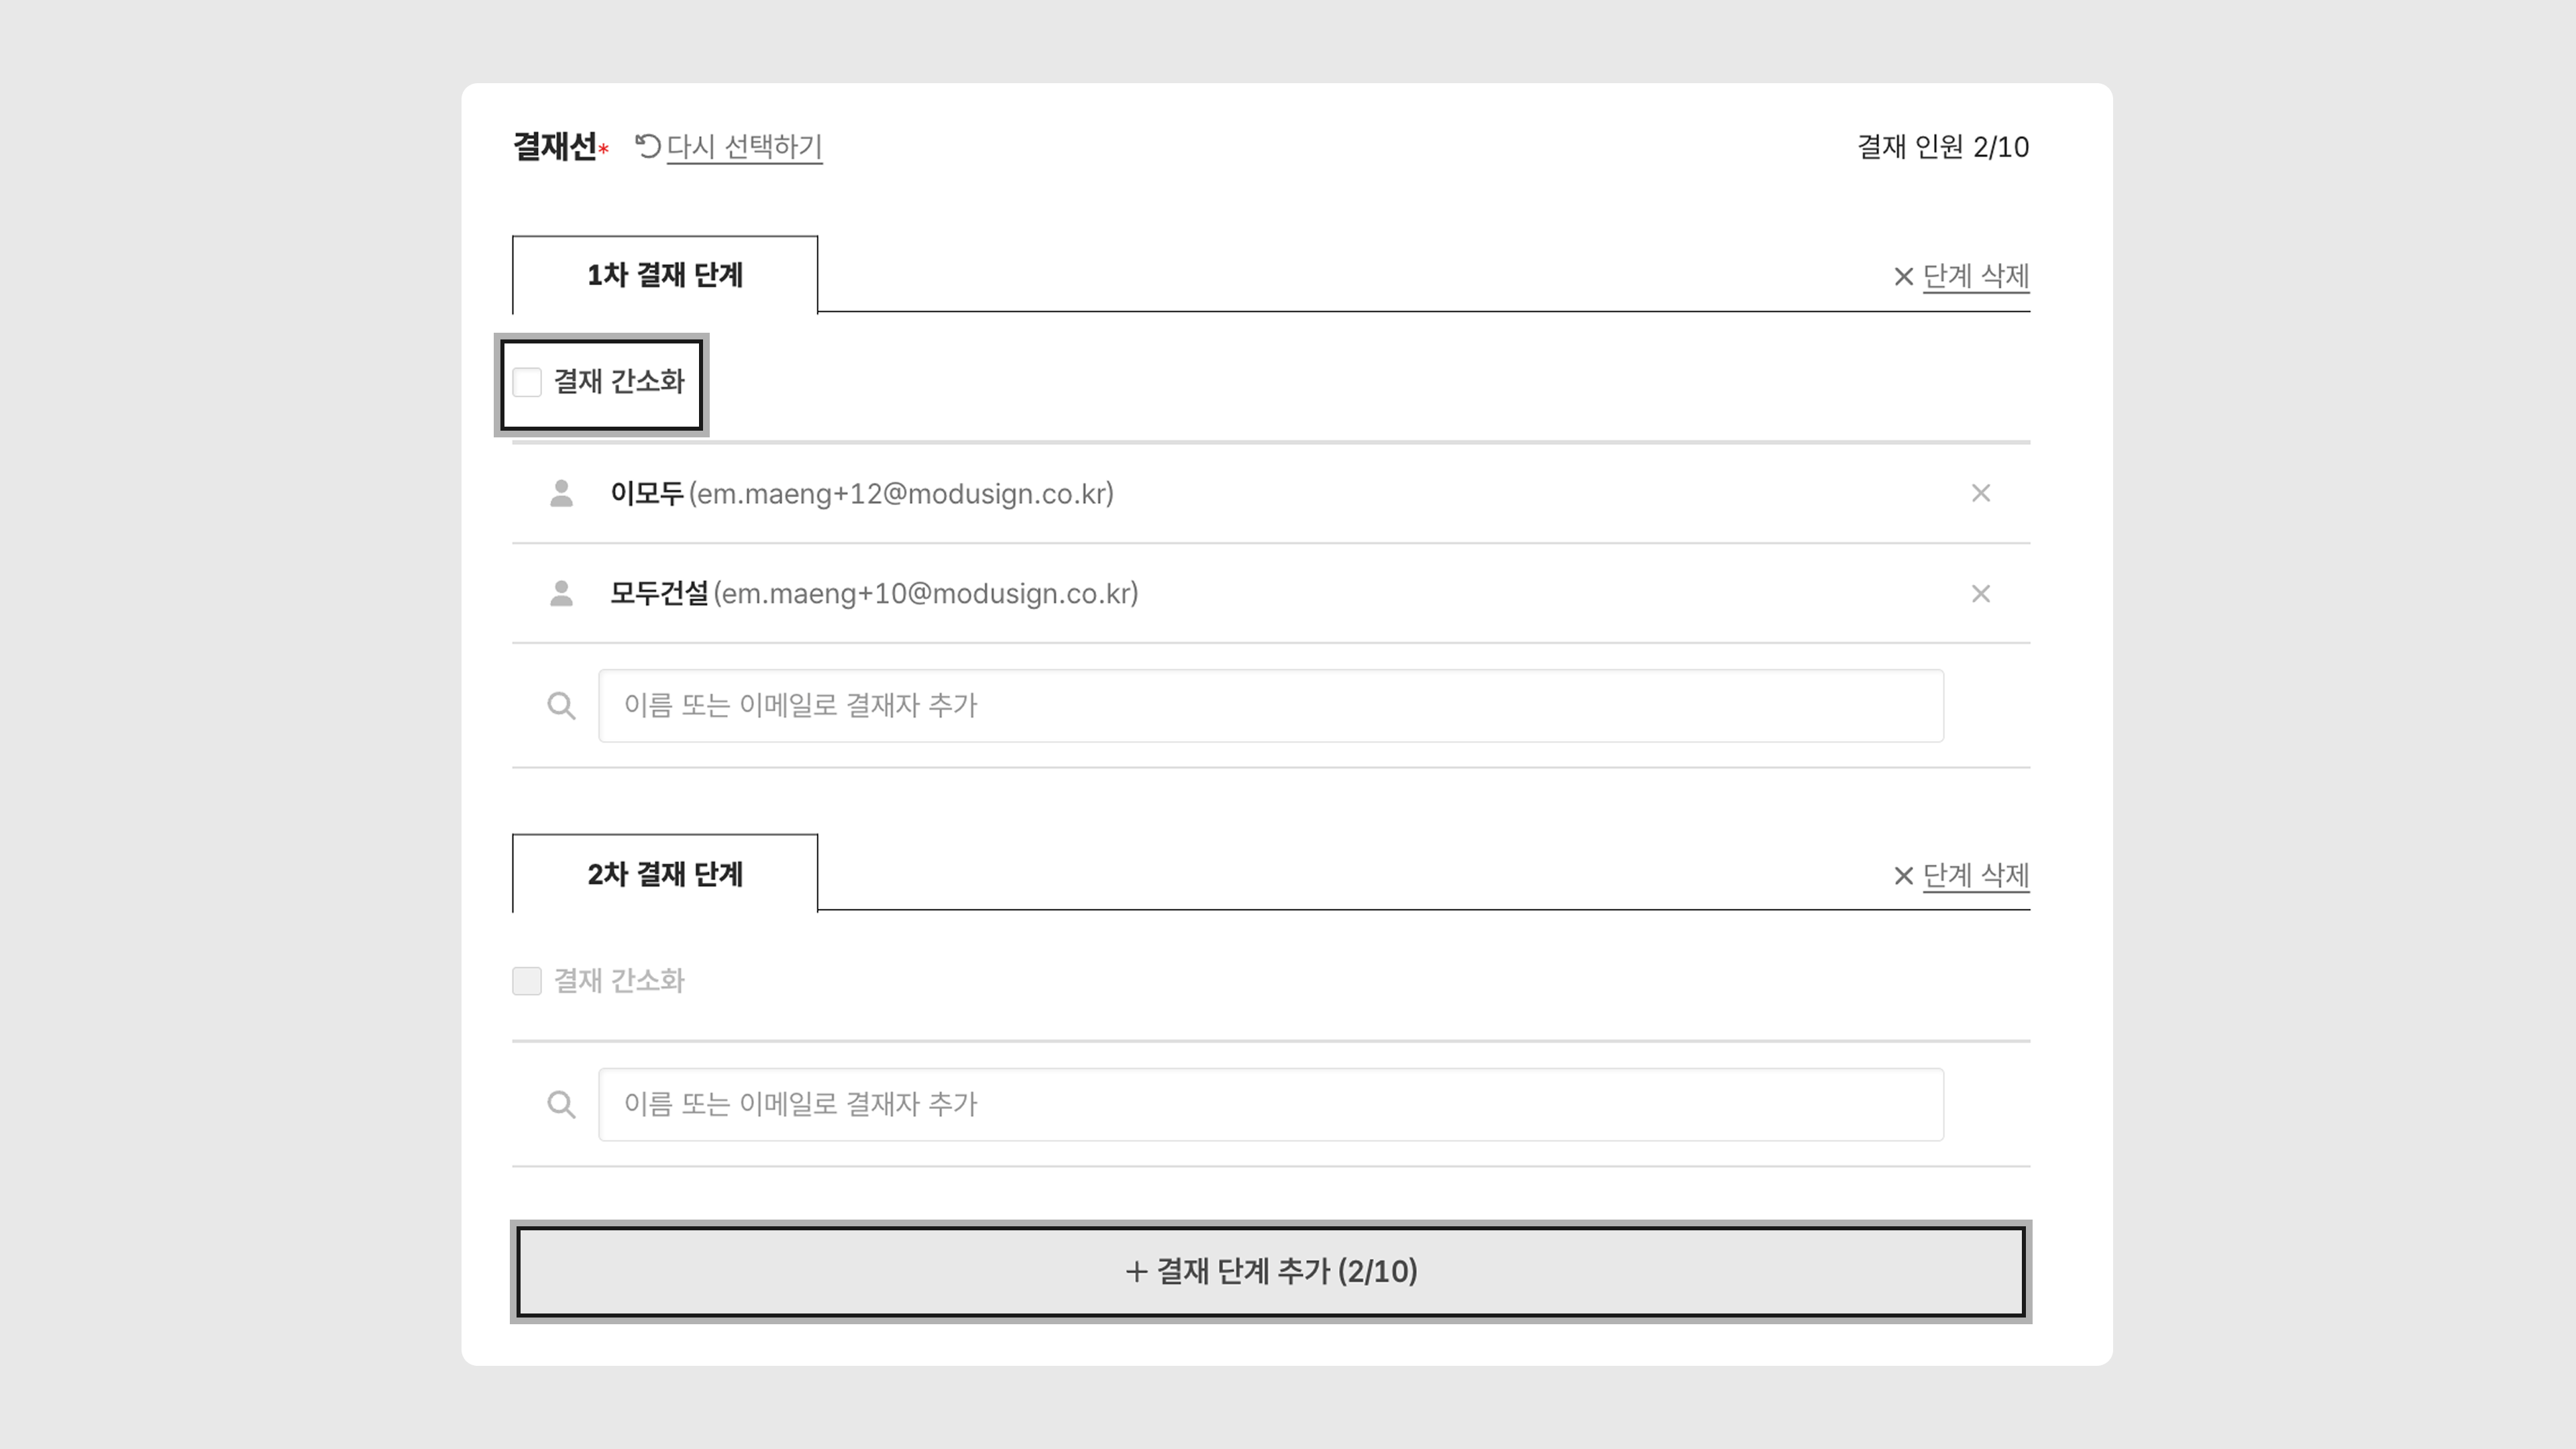Select the 2차 결재 단계 tab
The width and height of the screenshot is (2576, 1449).
tap(664, 874)
